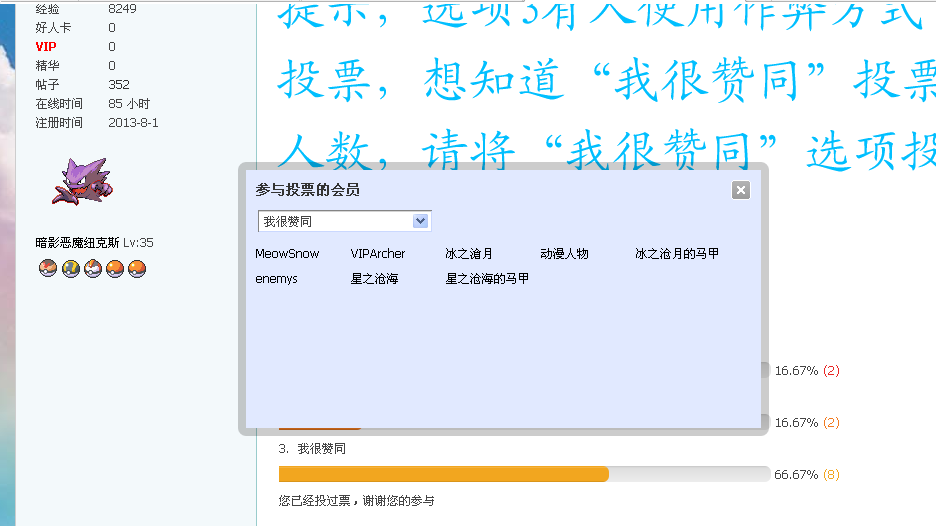Open voter enemys's profile
Image resolution: width=936 pixels, height=526 pixels.
point(276,279)
